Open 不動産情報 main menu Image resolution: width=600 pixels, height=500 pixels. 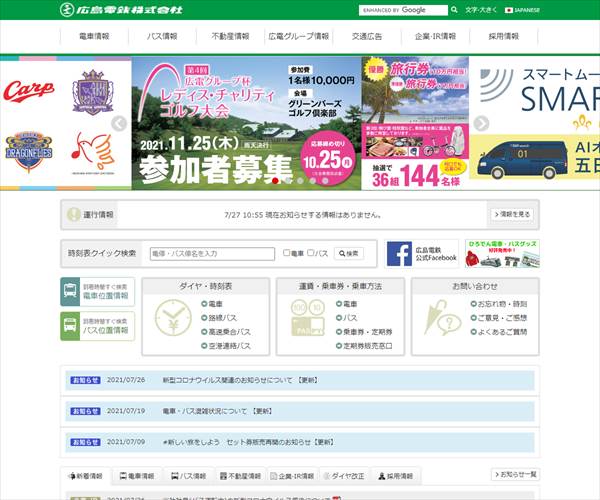230,36
